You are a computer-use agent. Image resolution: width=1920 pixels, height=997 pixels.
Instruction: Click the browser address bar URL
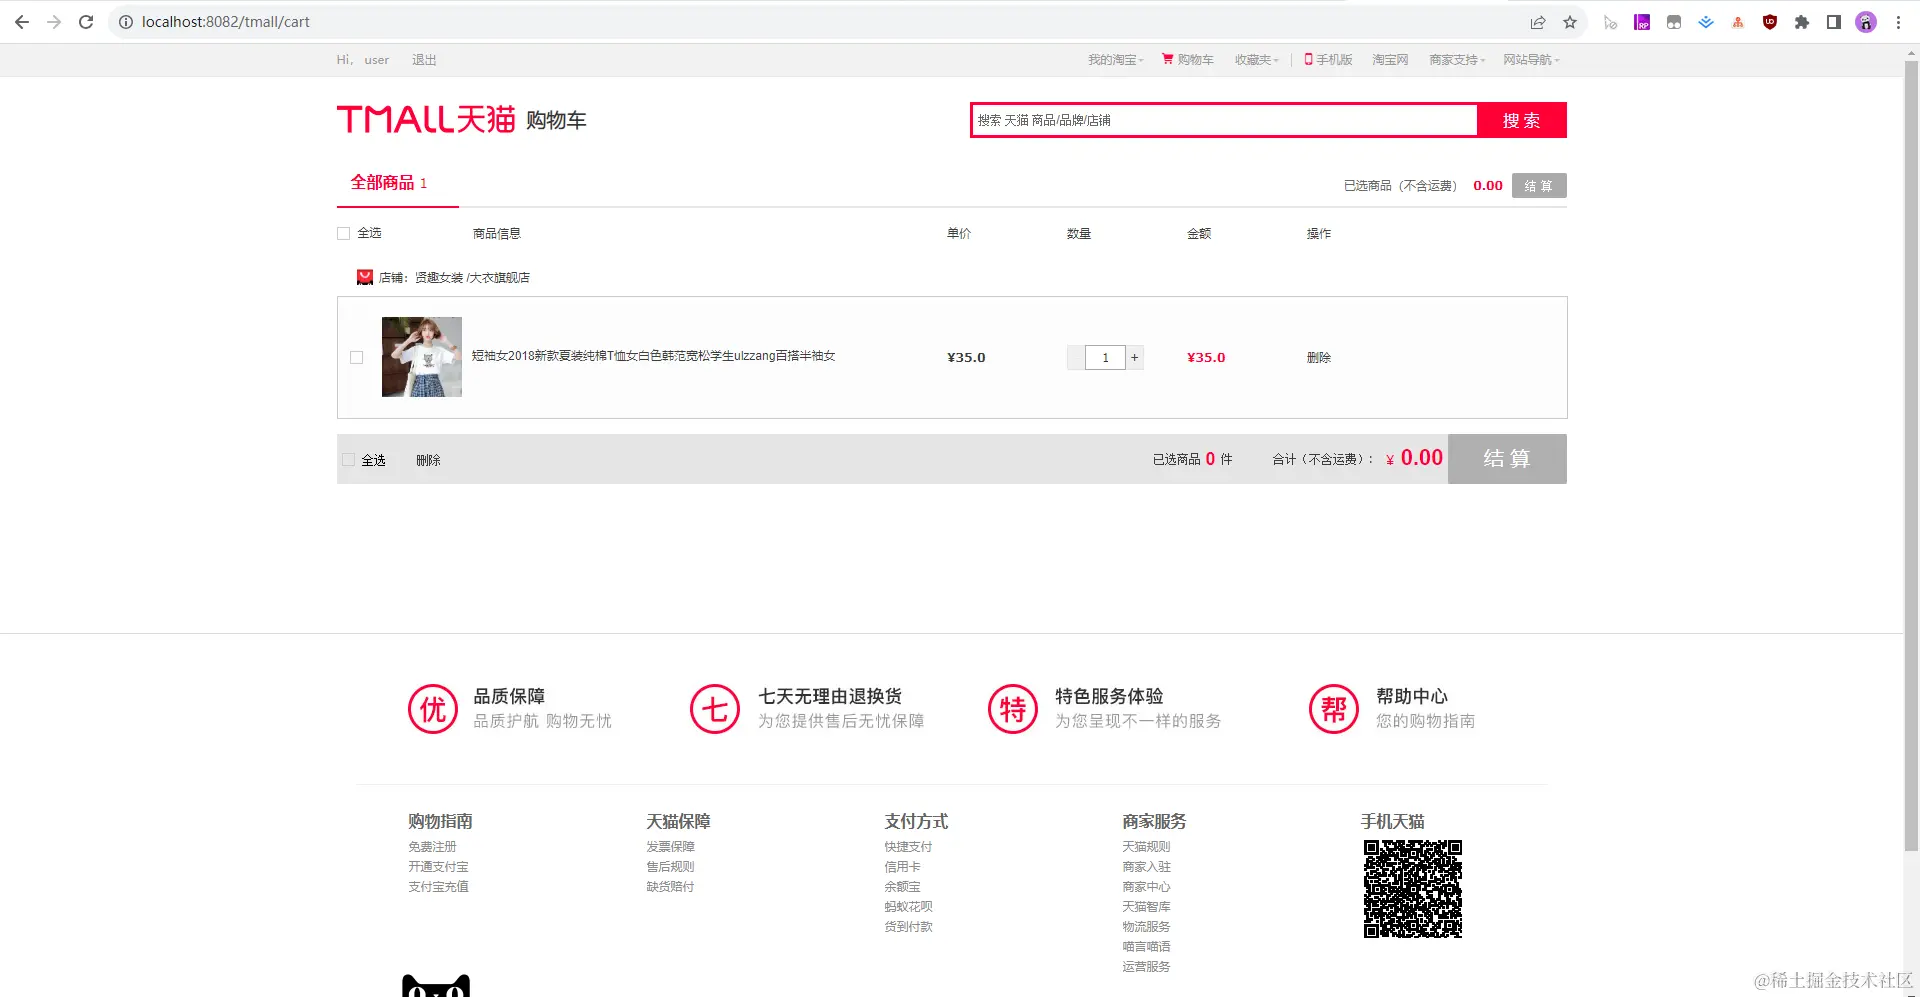(x=226, y=22)
